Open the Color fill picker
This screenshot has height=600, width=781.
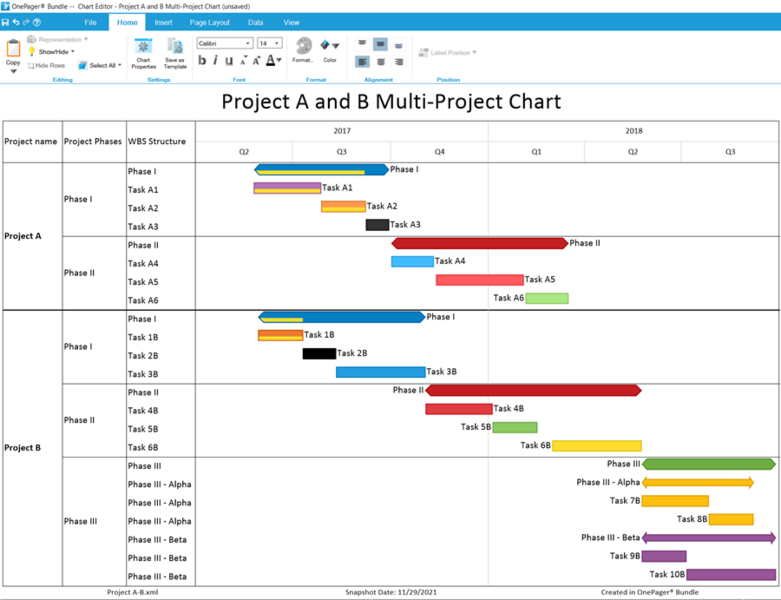tap(329, 50)
